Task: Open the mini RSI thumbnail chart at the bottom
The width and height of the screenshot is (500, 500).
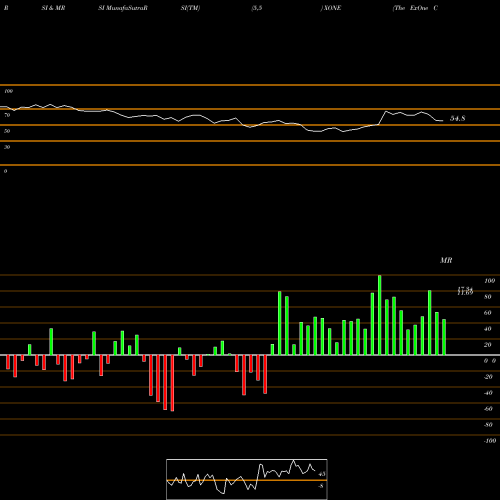Action: 247,479
